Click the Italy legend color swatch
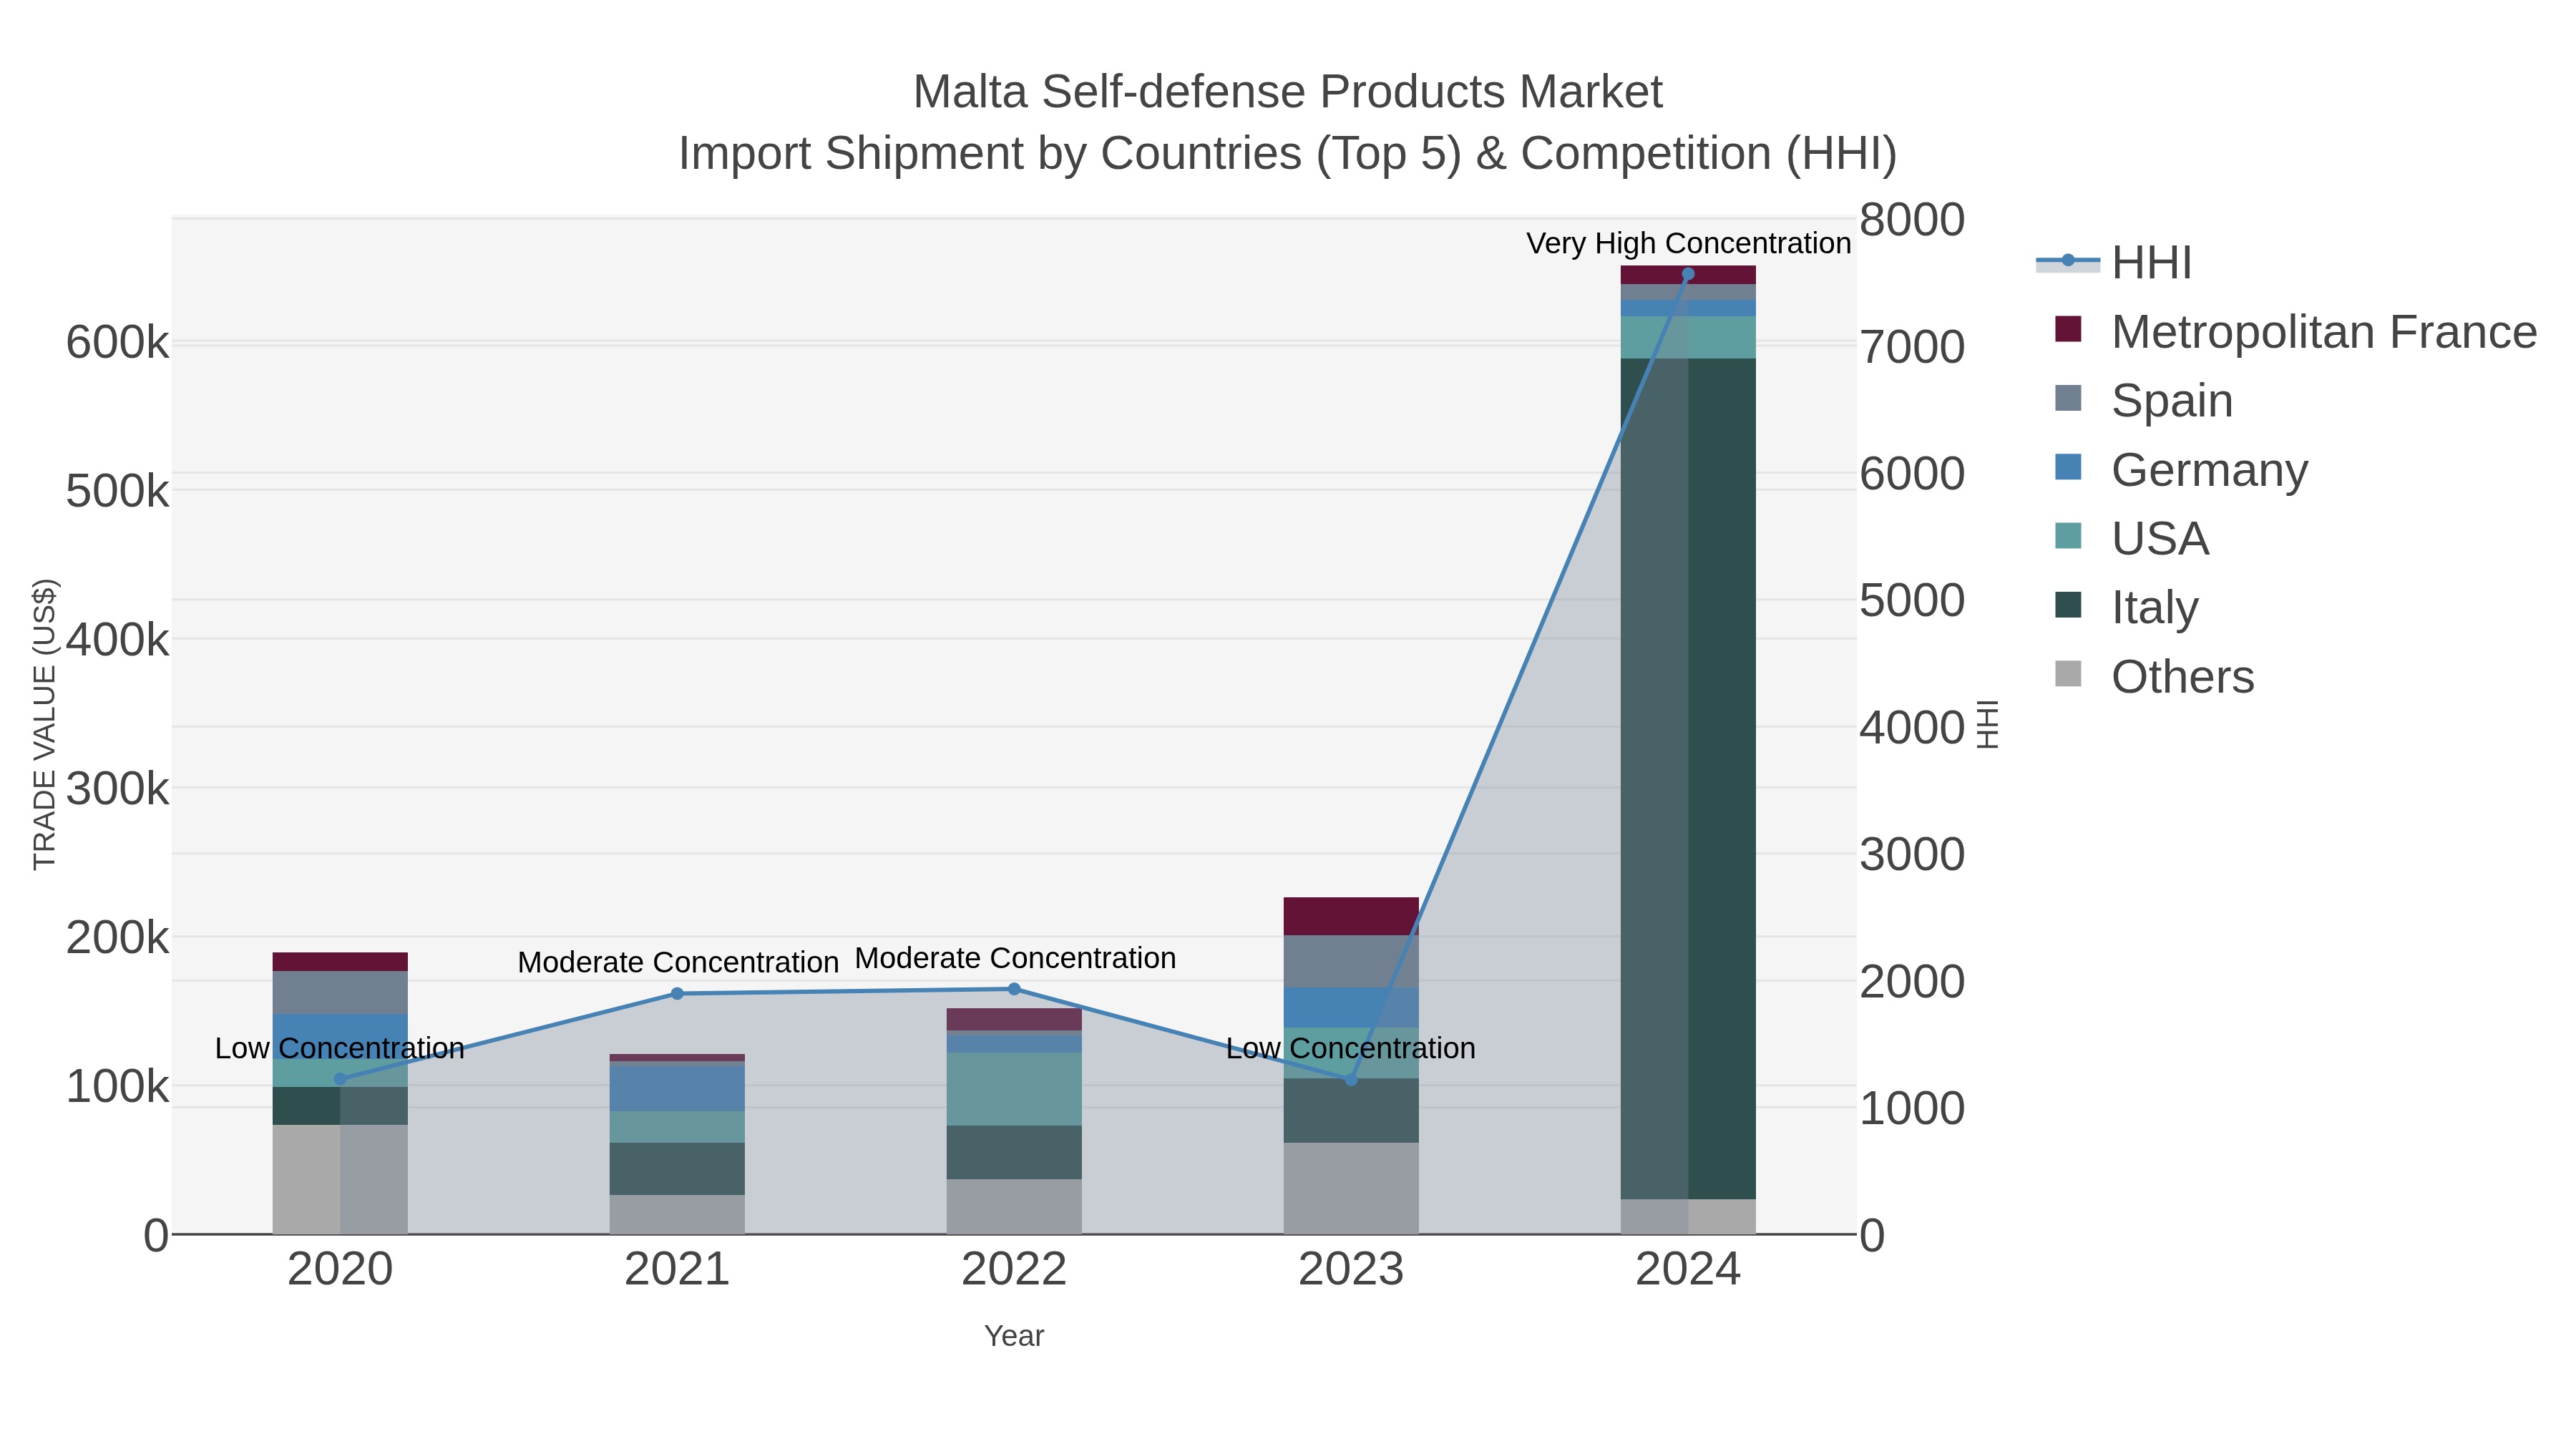The height and width of the screenshot is (1449, 2576). [x=2068, y=605]
